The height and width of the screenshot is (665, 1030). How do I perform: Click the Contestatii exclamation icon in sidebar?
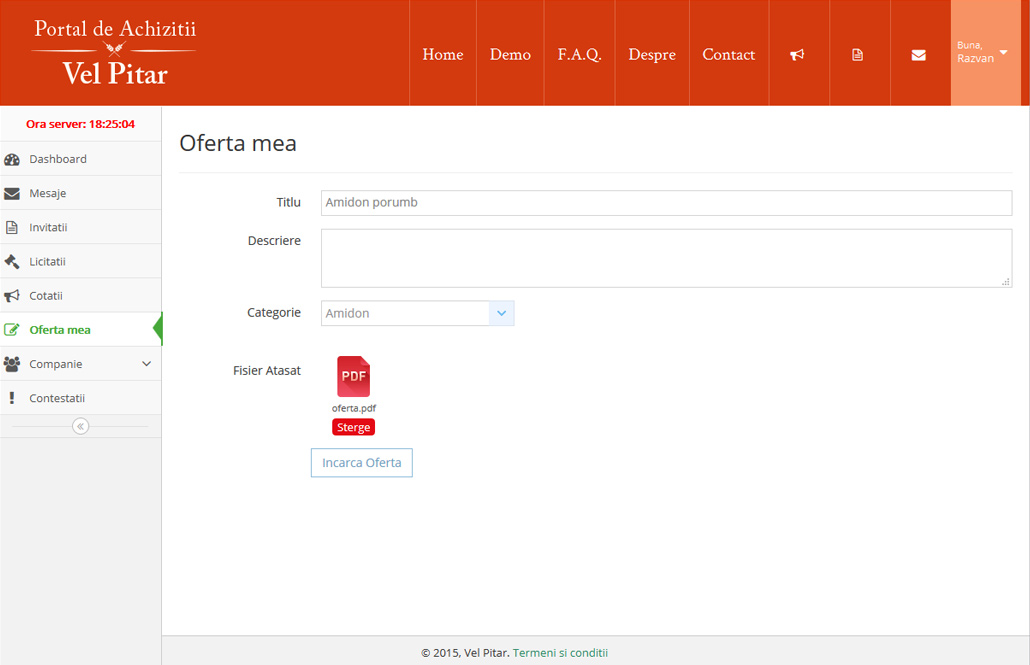[12, 398]
